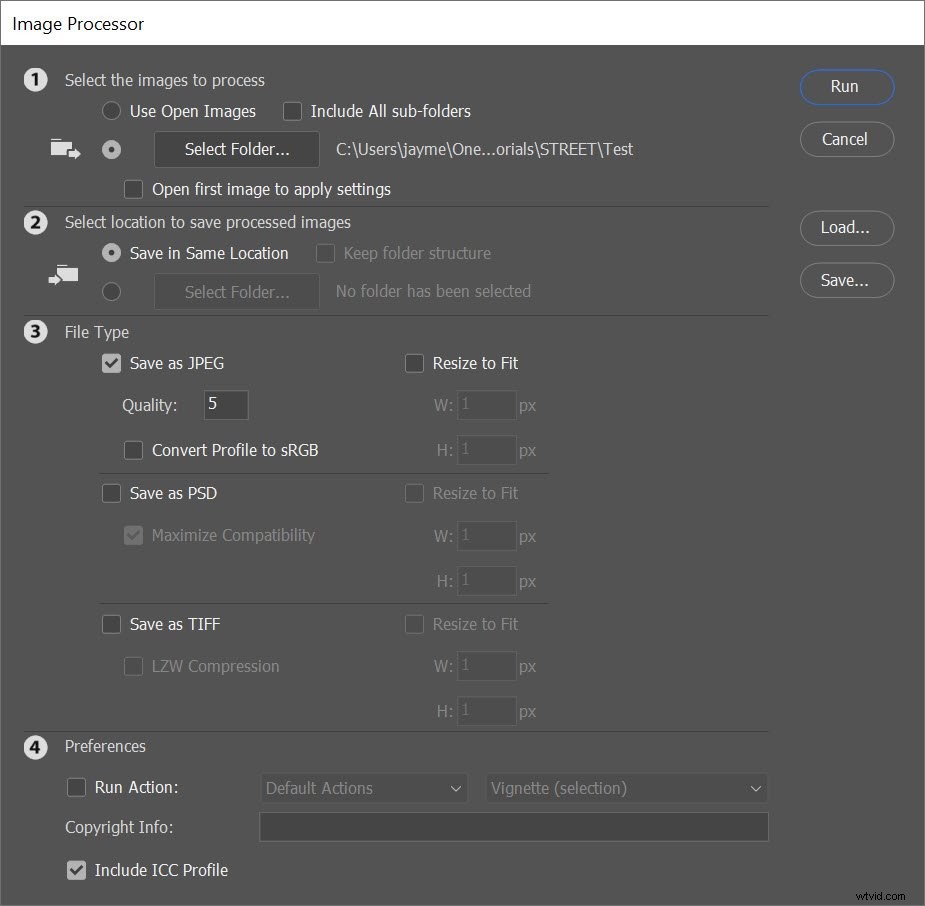The image size is (925, 906).
Task: Click the step 1 numbered circle icon
Action: pyautogui.click(x=36, y=80)
